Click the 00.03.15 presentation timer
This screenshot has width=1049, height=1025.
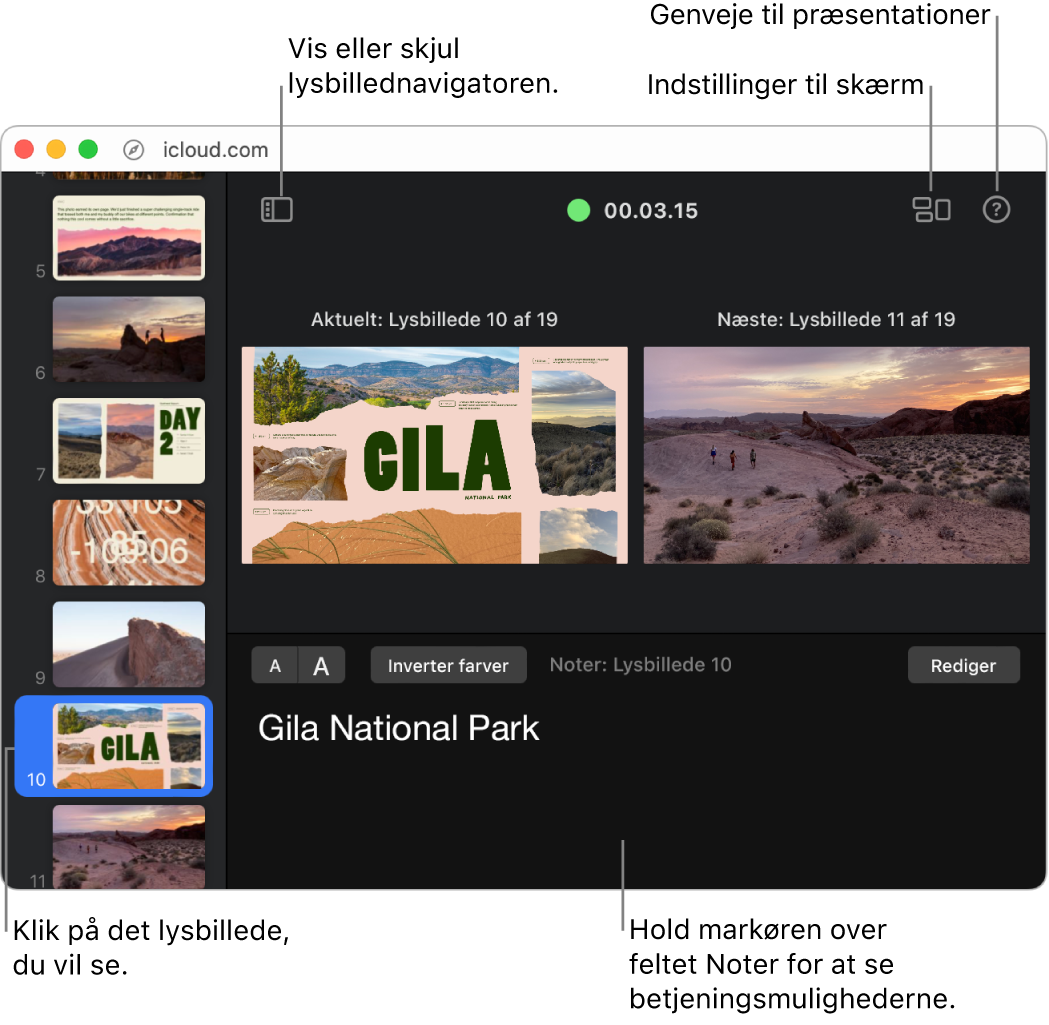[650, 211]
